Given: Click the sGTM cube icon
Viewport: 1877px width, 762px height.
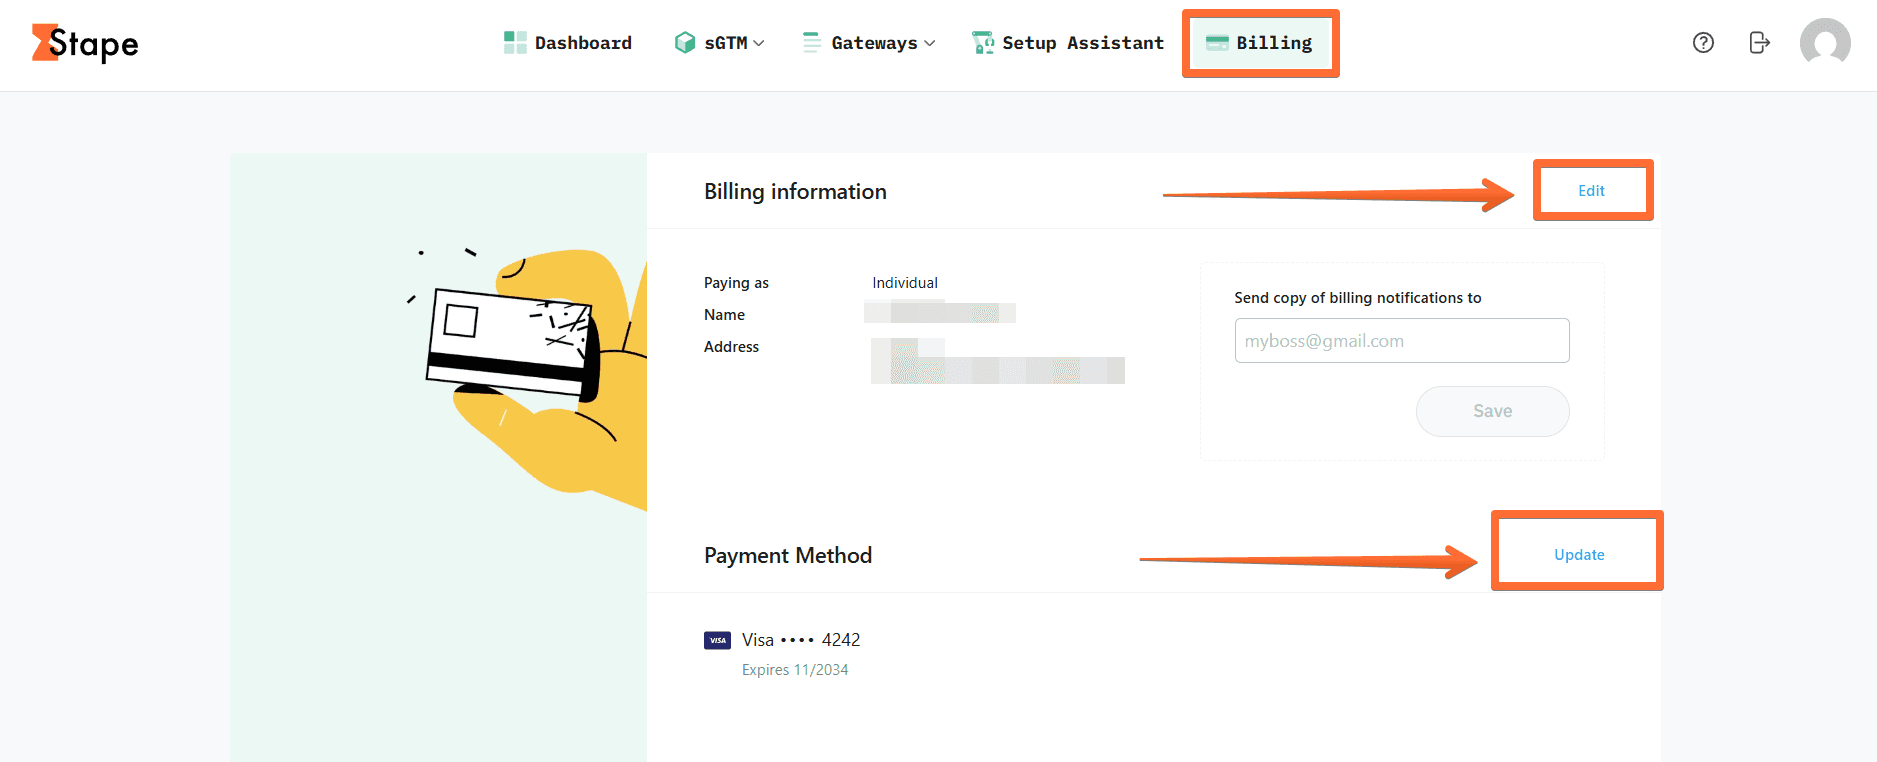Looking at the screenshot, I should coord(685,42).
